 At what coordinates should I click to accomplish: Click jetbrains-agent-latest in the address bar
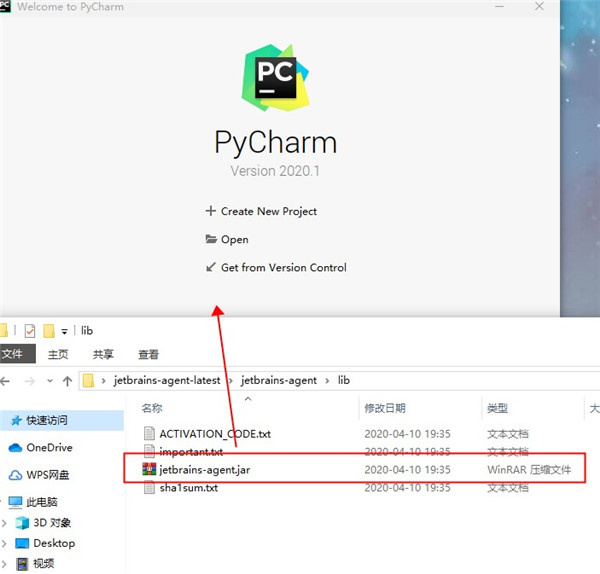coord(167,380)
